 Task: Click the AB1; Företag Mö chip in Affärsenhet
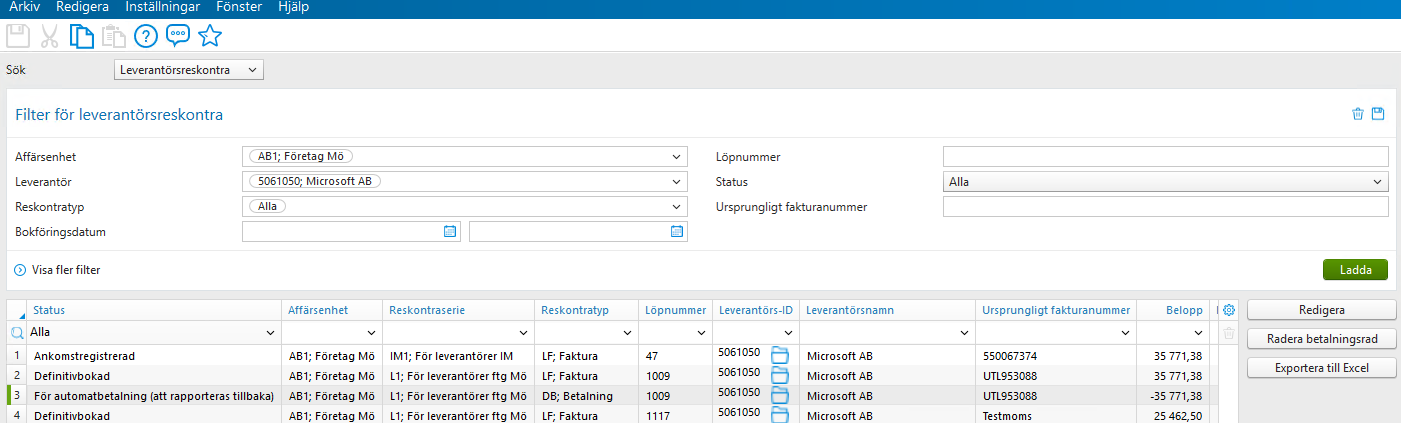point(301,156)
